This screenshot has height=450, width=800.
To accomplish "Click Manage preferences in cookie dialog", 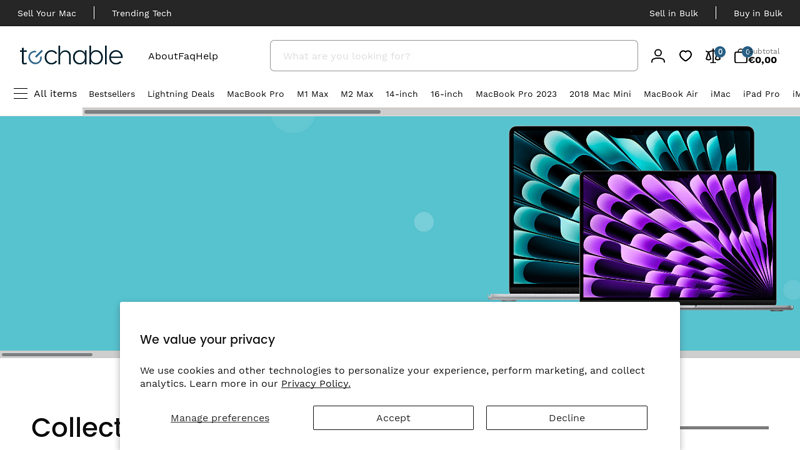I will [x=220, y=418].
